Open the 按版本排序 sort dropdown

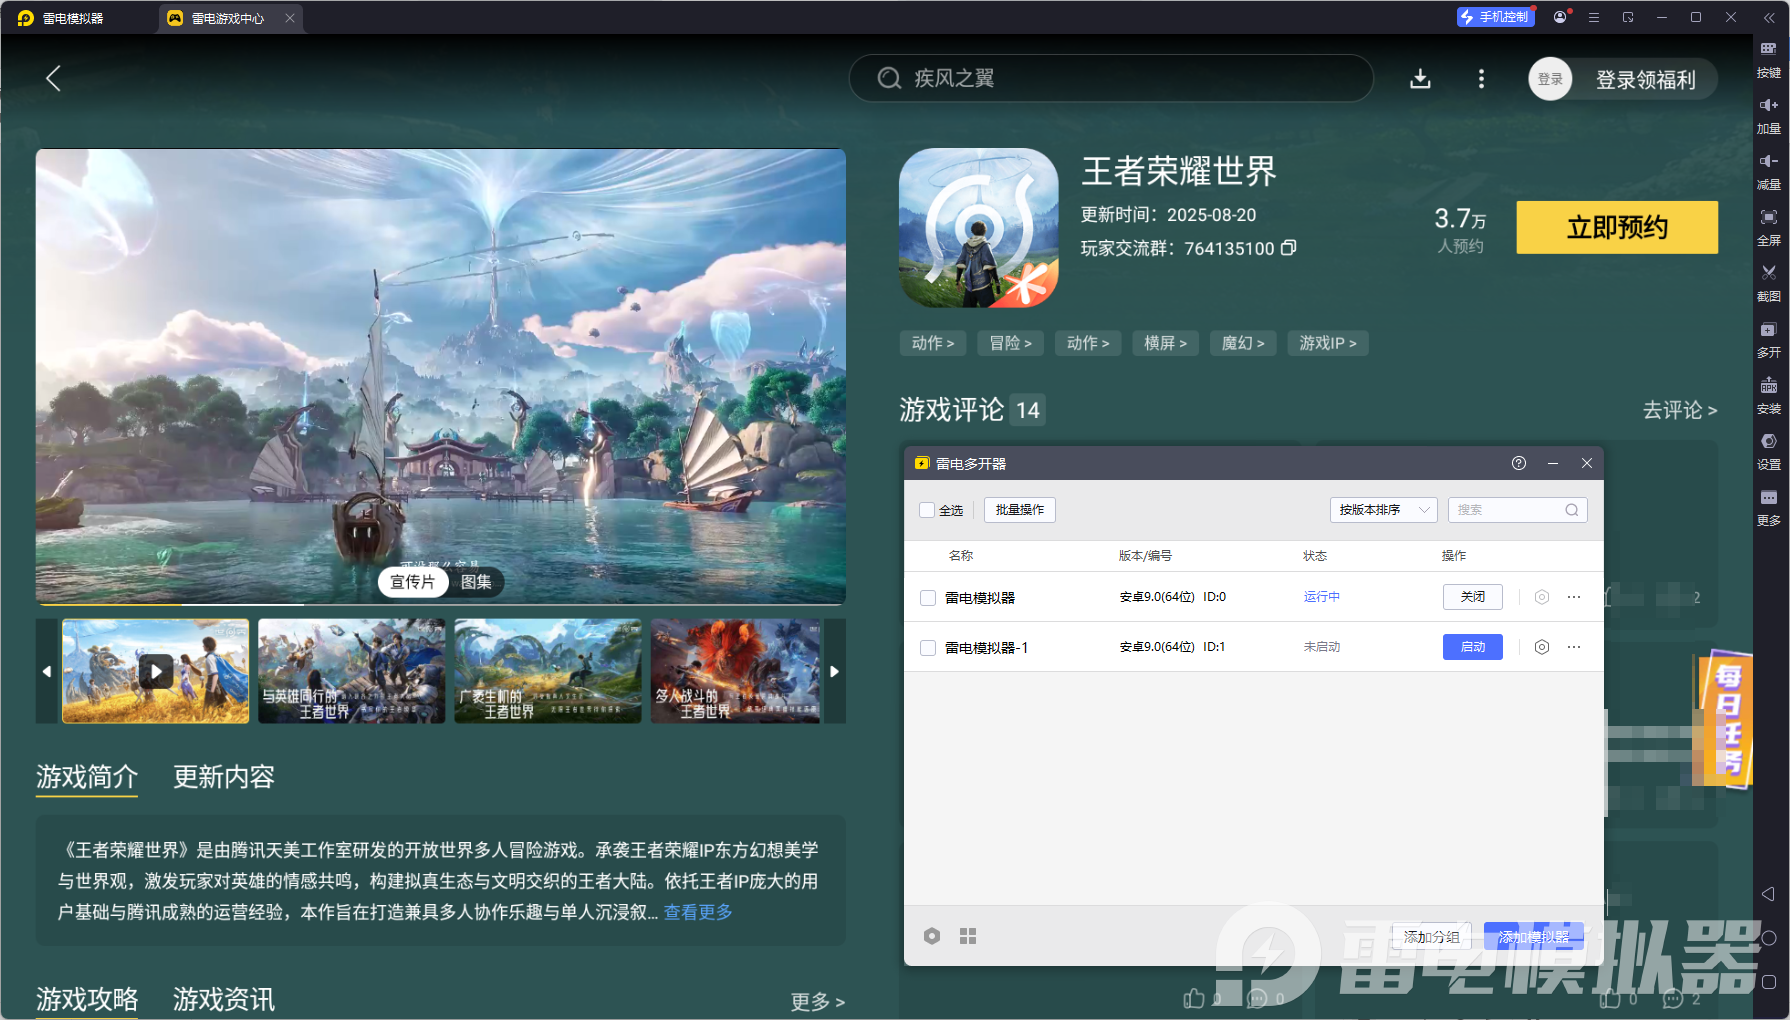point(1383,510)
